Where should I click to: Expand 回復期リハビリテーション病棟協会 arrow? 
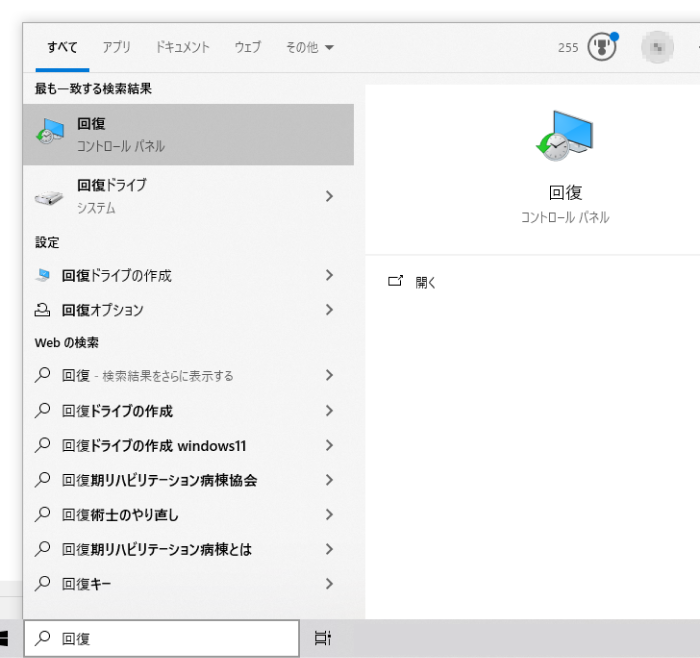pos(329,479)
